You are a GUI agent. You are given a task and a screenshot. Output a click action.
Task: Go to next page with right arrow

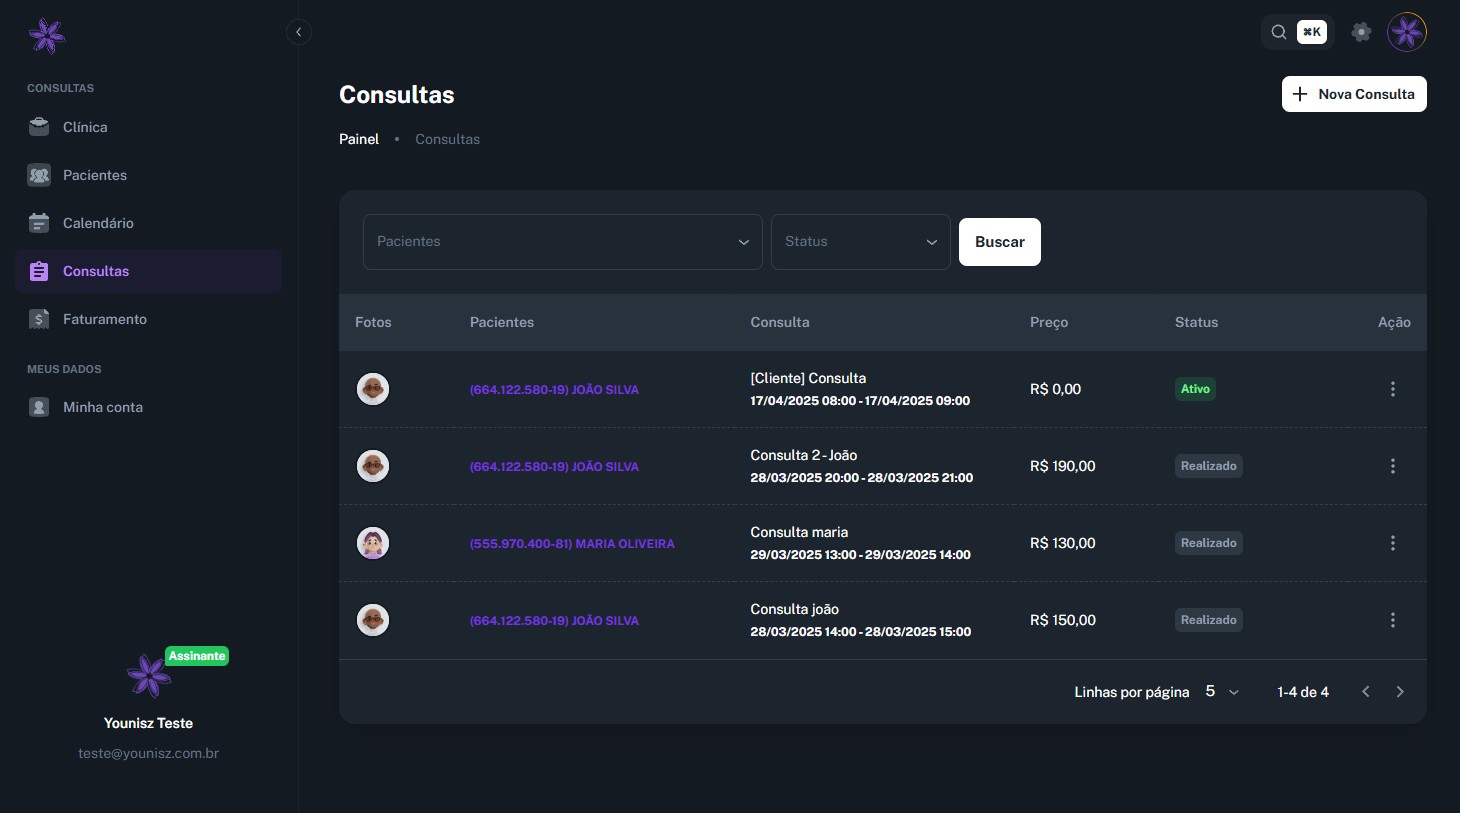pyautogui.click(x=1400, y=691)
